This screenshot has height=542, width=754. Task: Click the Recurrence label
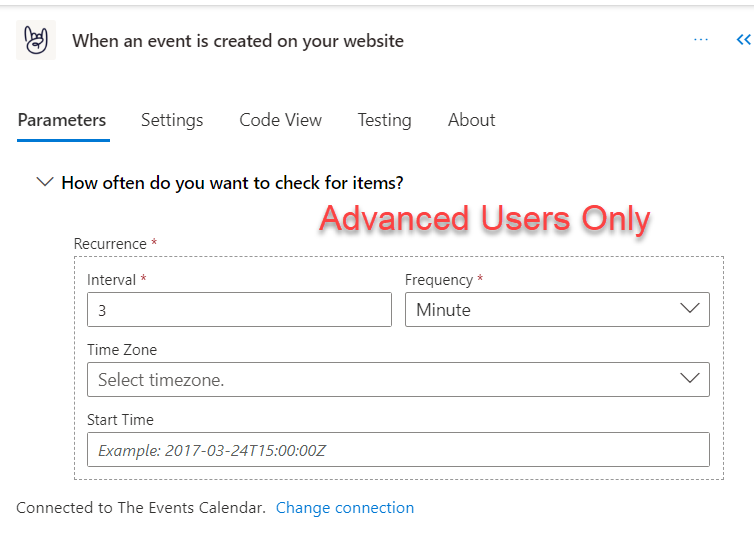click(110, 244)
